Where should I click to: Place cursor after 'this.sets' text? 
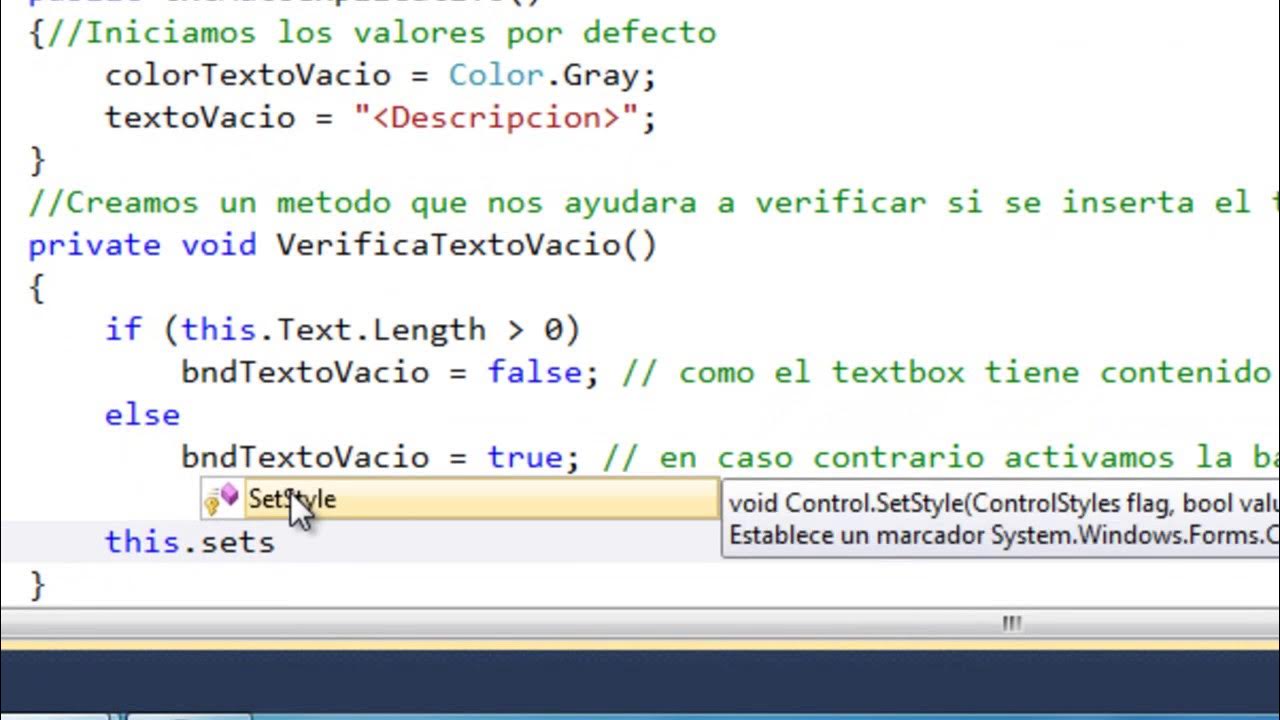click(276, 542)
